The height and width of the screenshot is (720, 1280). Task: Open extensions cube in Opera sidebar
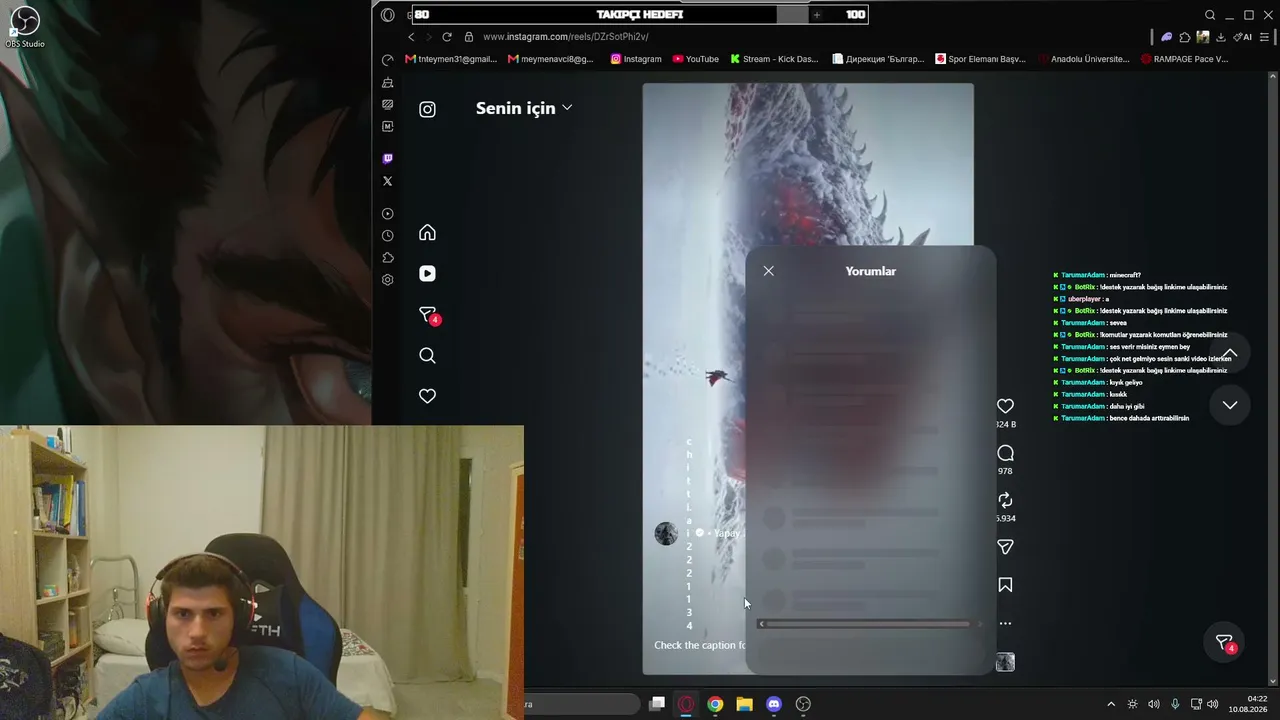387,258
